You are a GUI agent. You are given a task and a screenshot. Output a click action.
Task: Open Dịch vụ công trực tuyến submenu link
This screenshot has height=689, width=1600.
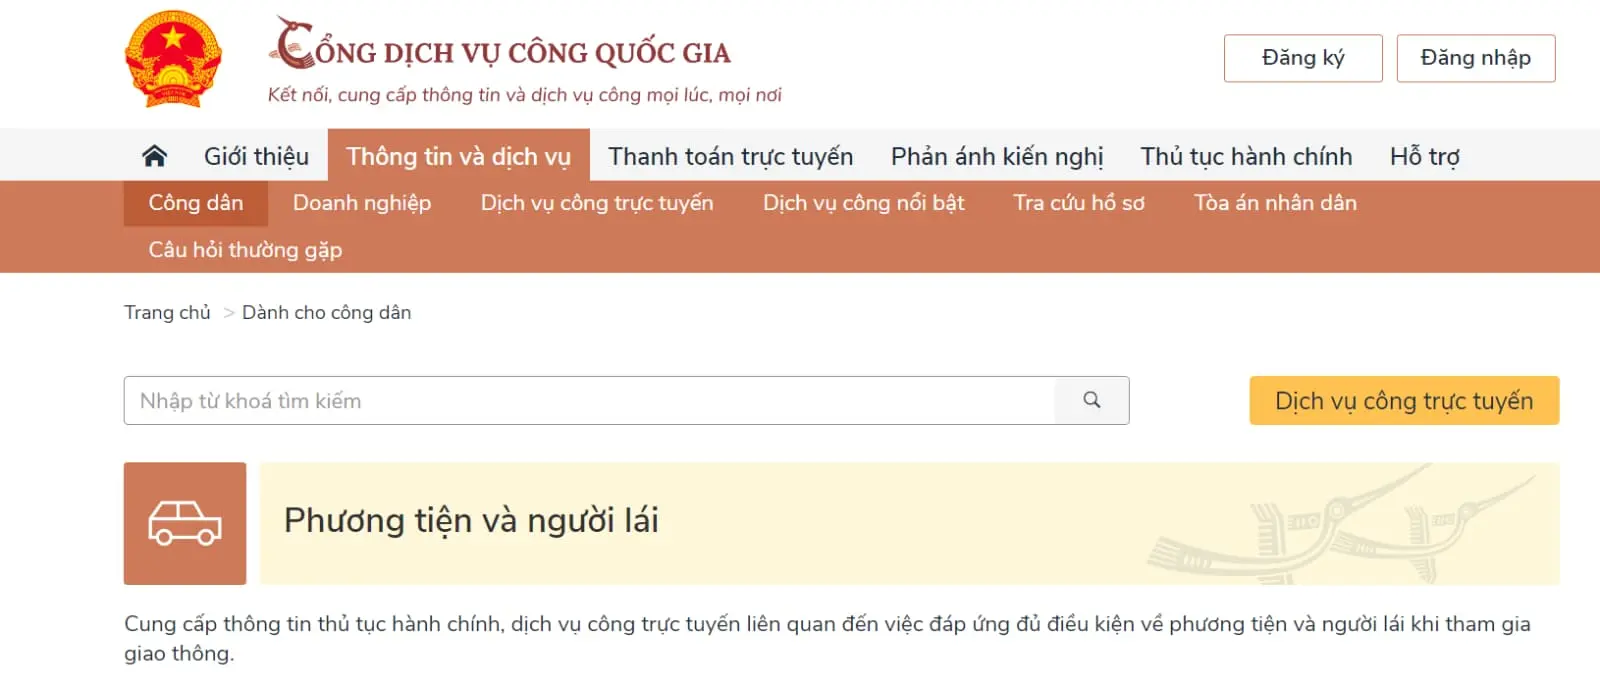[x=597, y=203]
